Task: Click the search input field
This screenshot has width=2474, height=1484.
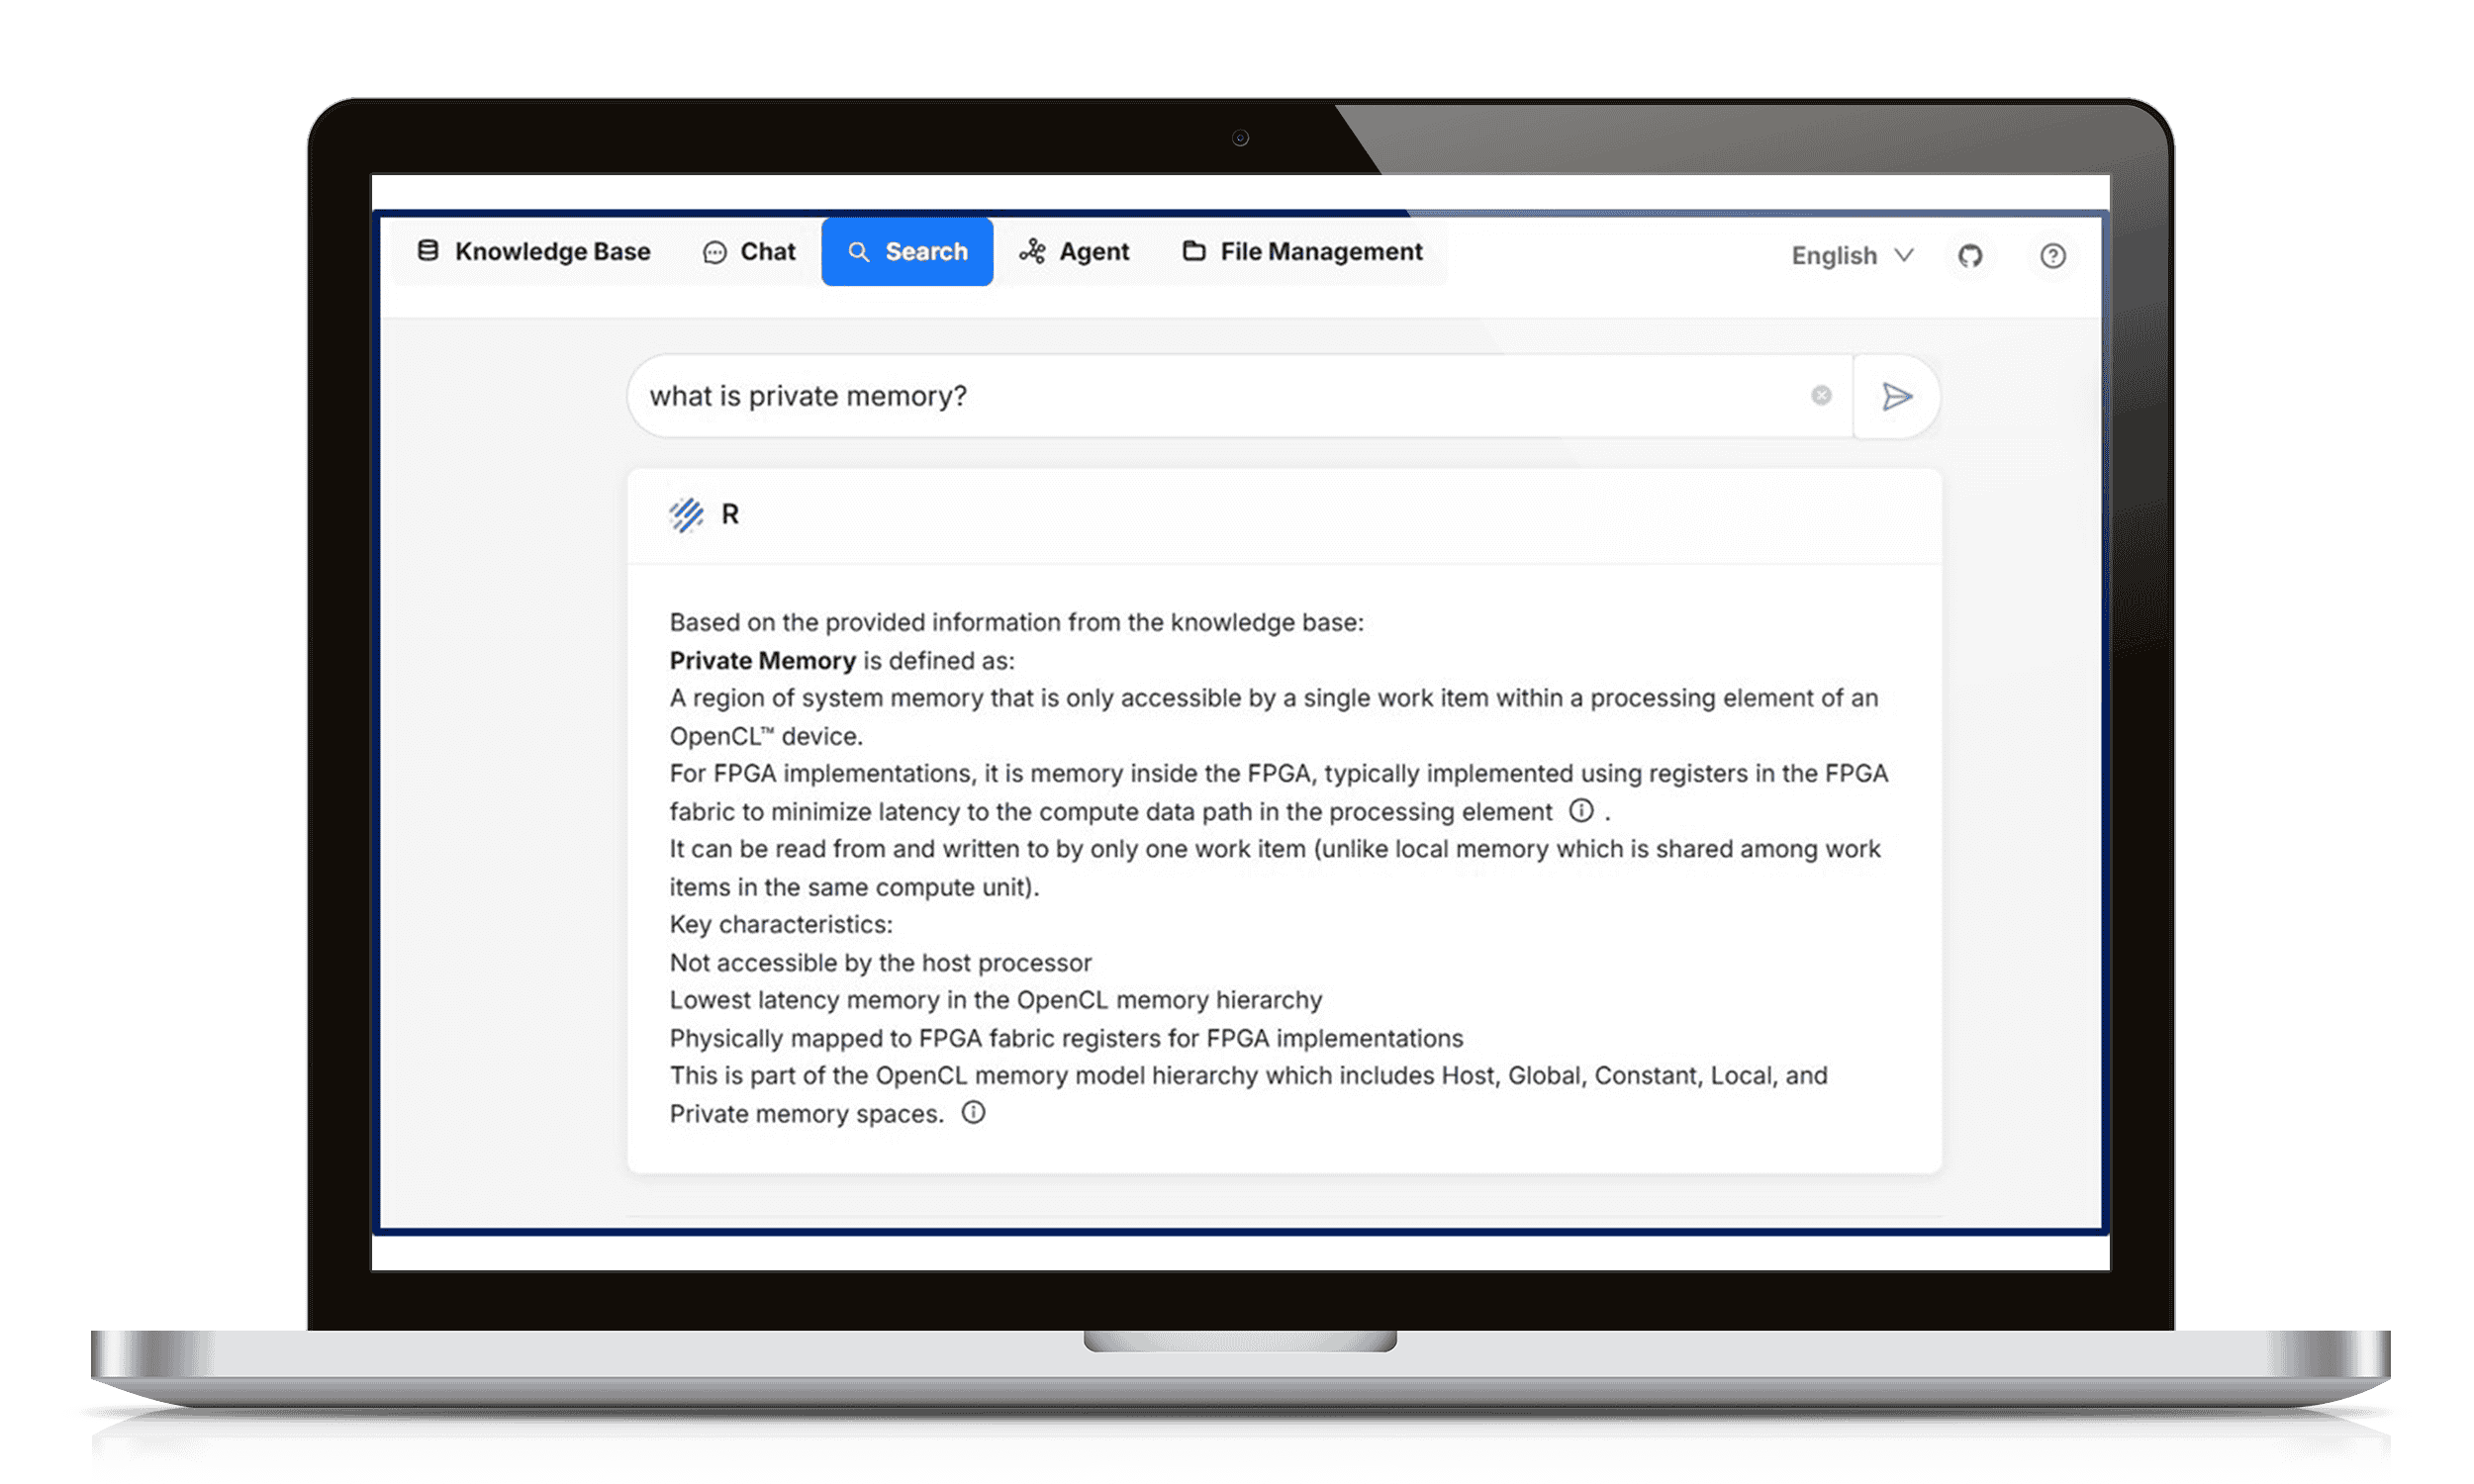Action: [x=1200, y=396]
